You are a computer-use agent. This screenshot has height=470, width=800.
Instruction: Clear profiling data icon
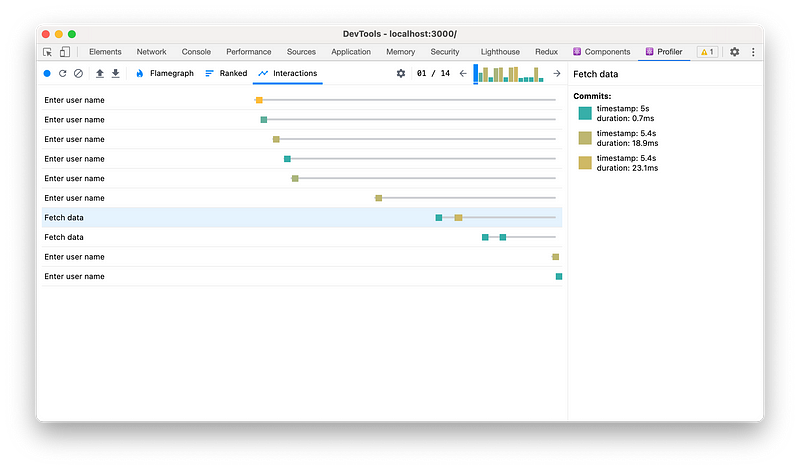(78, 74)
